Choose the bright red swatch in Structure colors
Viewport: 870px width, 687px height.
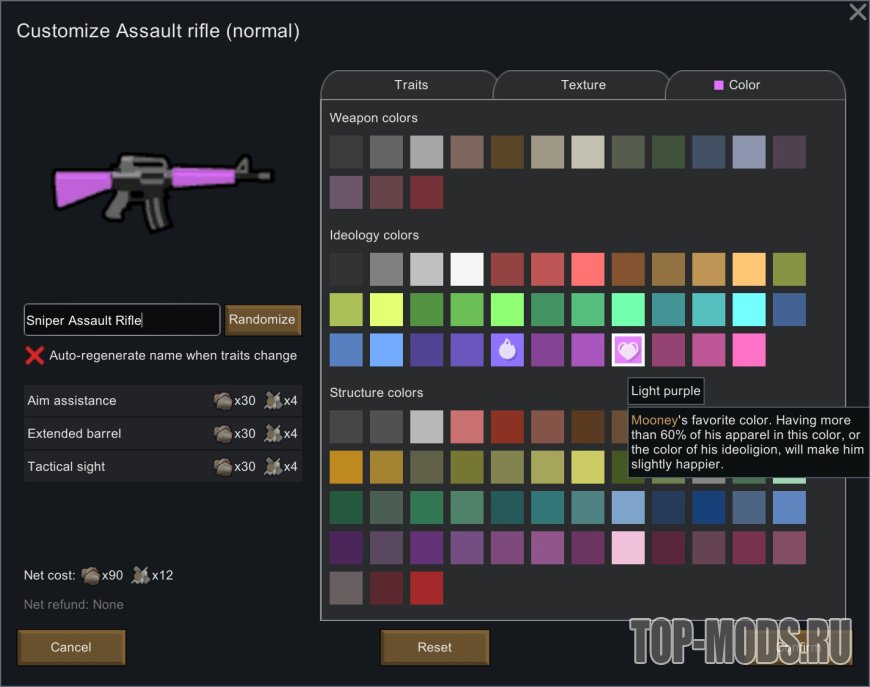(x=426, y=588)
